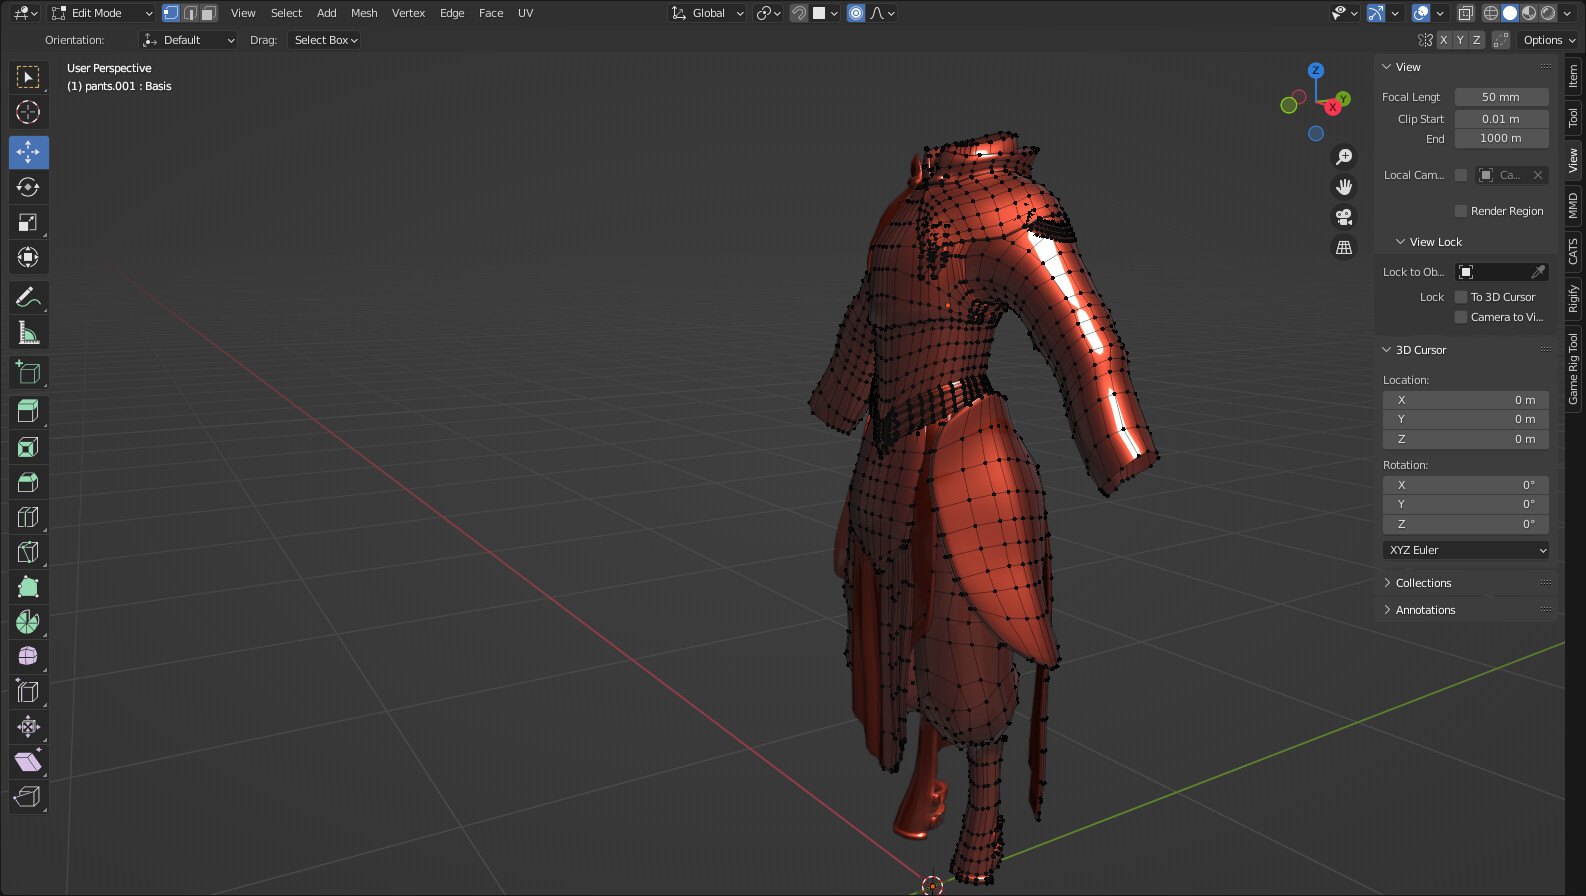
Task: Click the Focal Length 50 mm field
Action: tap(1501, 97)
